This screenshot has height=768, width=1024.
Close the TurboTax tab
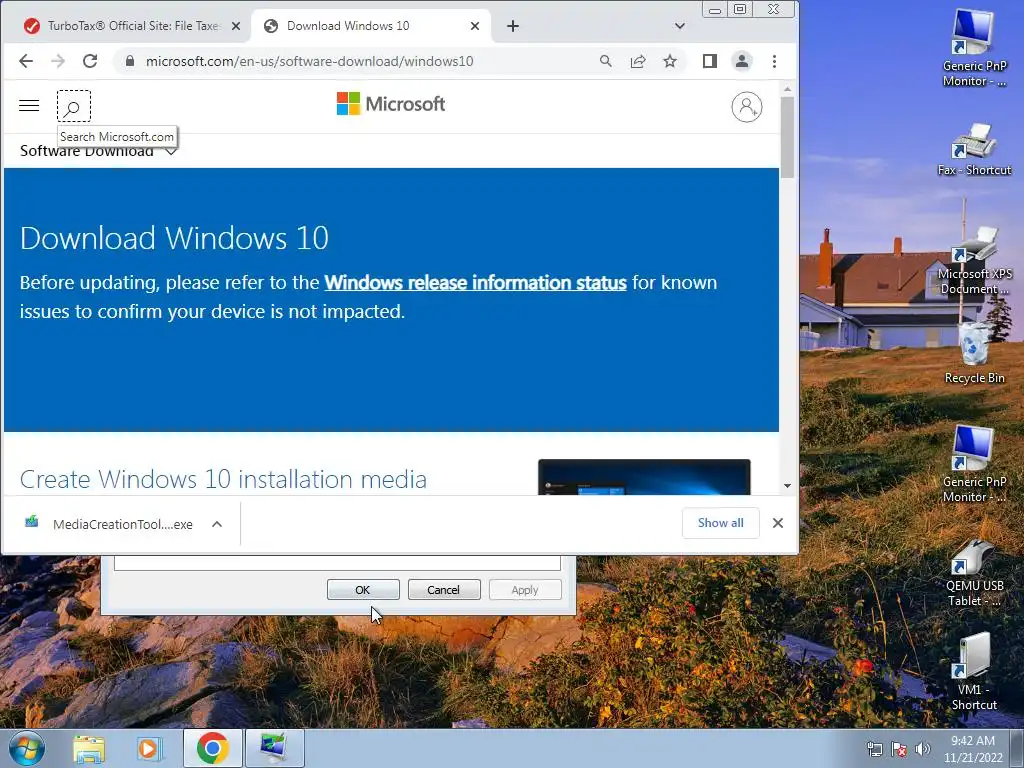tap(236, 26)
